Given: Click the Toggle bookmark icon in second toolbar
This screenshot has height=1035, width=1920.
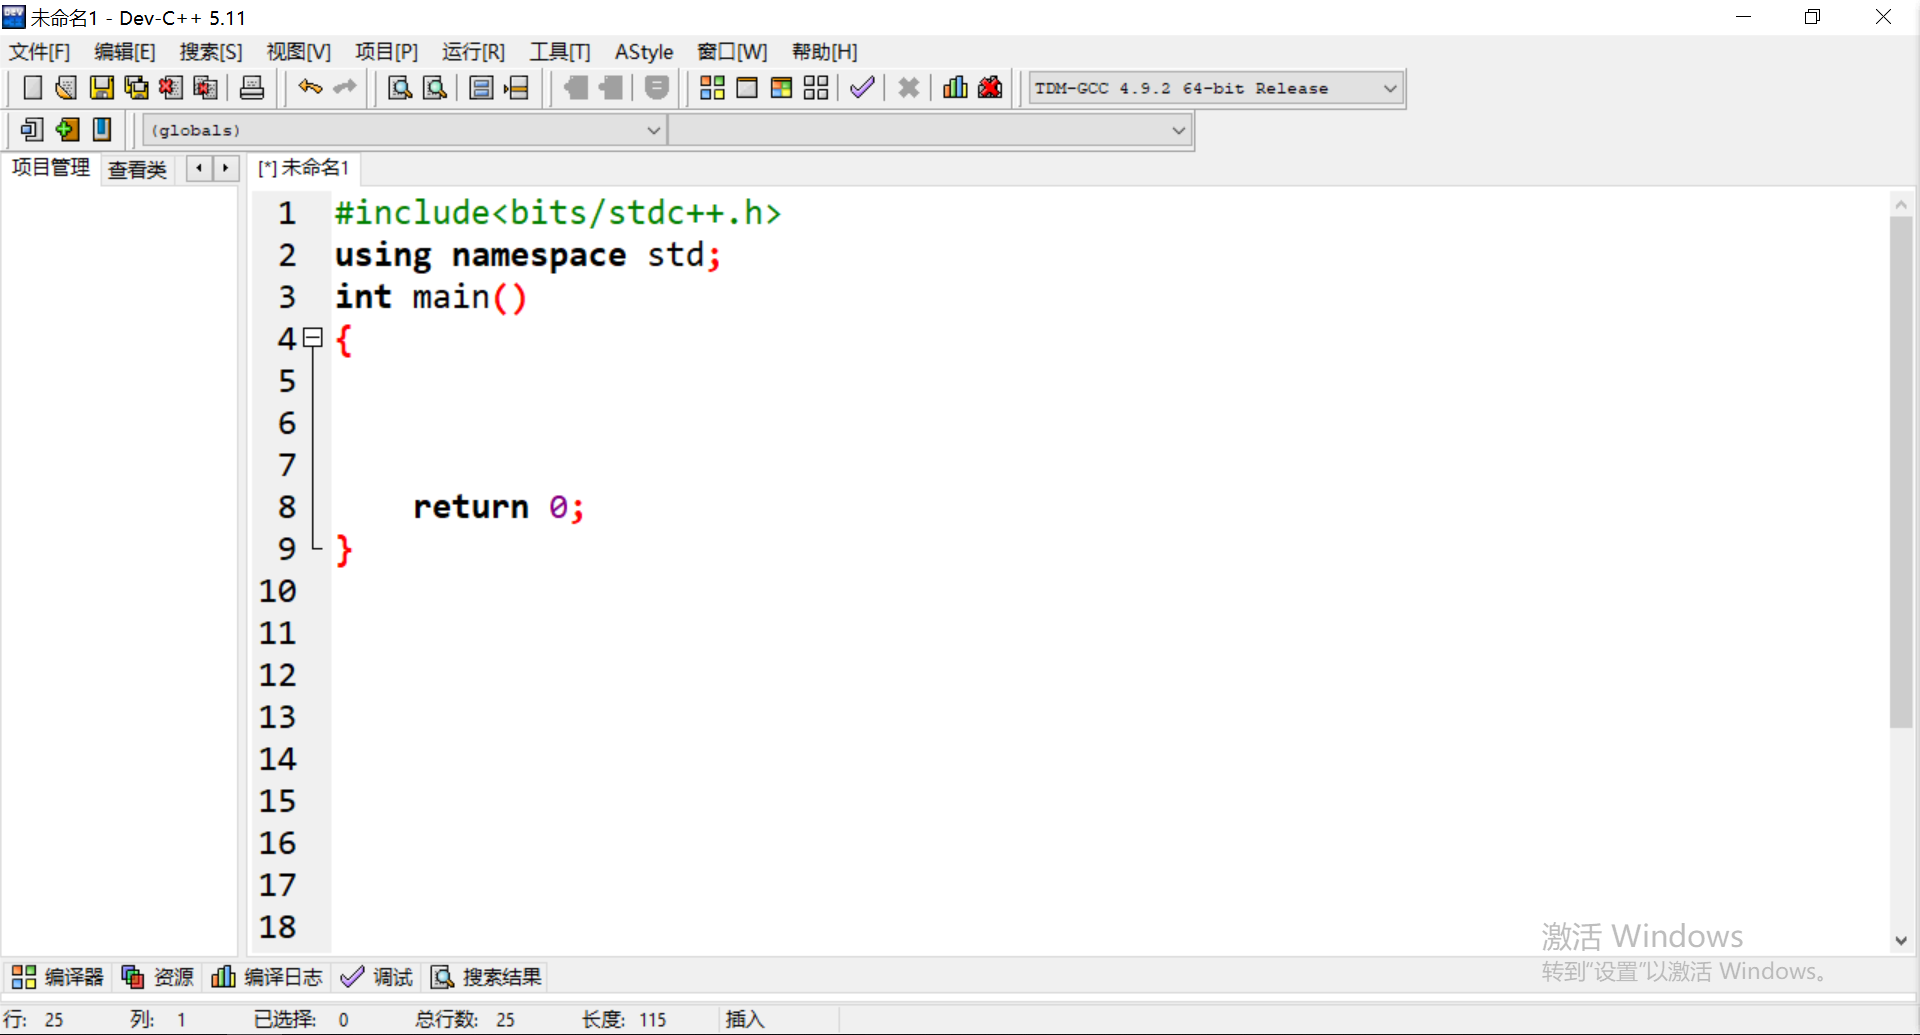Looking at the screenshot, I should point(32,129).
